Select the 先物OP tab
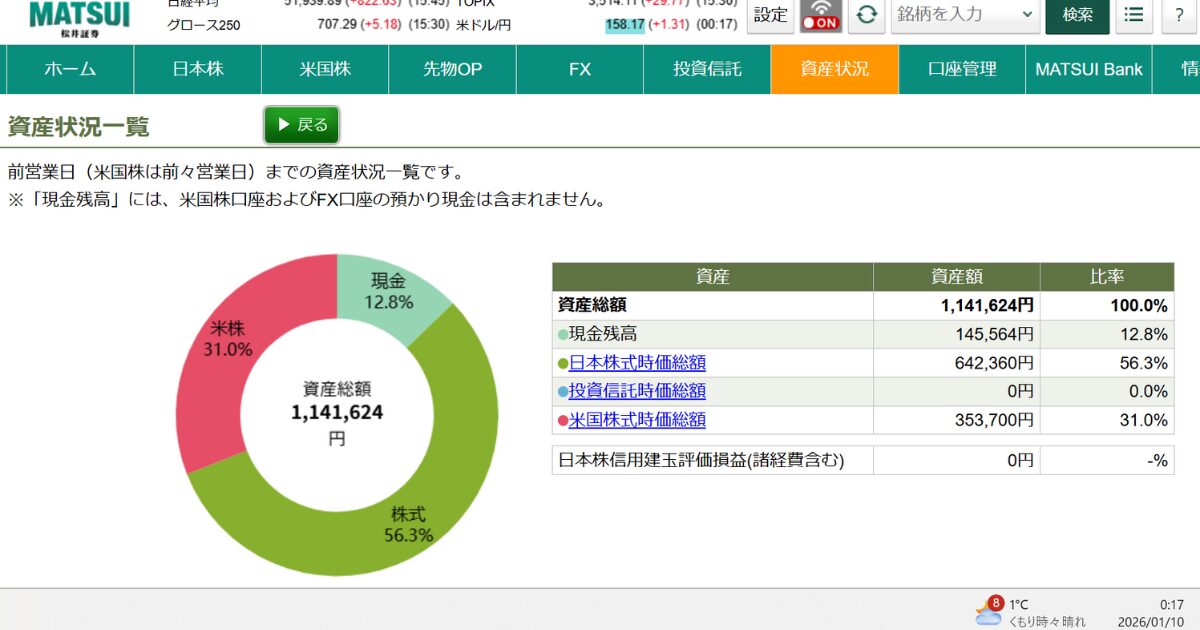The width and height of the screenshot is (1200, 630). pos(452,69)
